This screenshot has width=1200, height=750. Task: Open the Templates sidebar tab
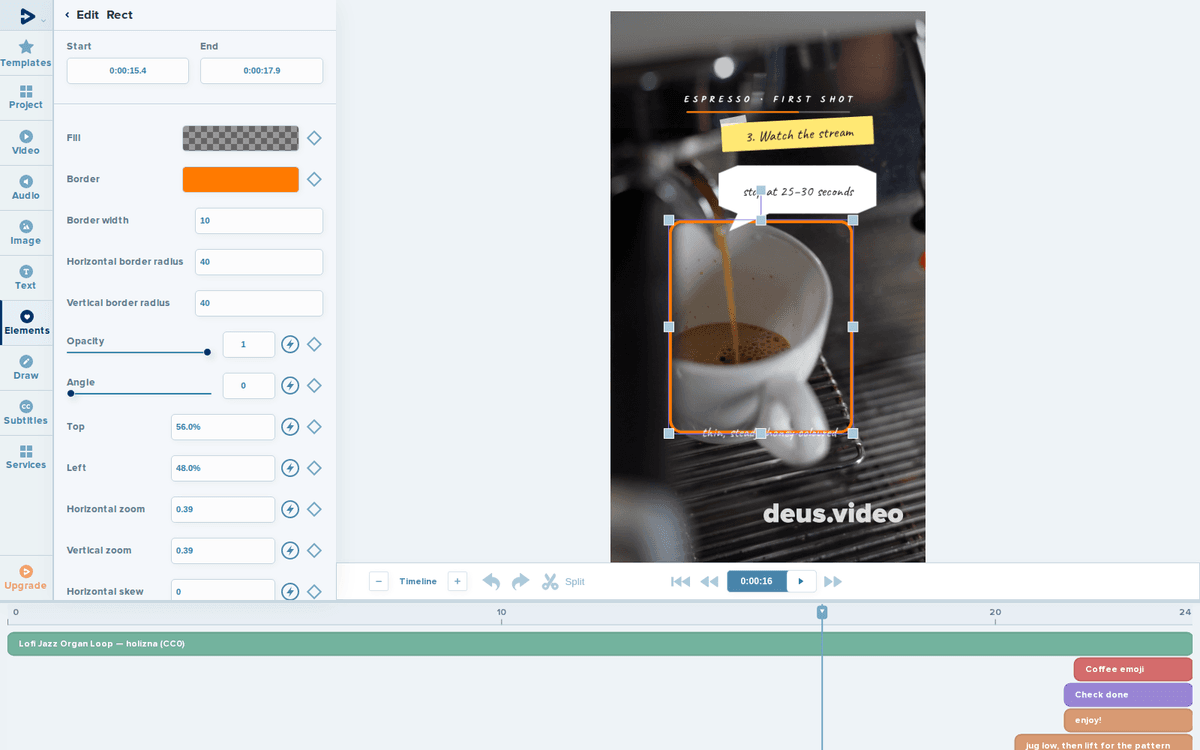pos(26,54)
